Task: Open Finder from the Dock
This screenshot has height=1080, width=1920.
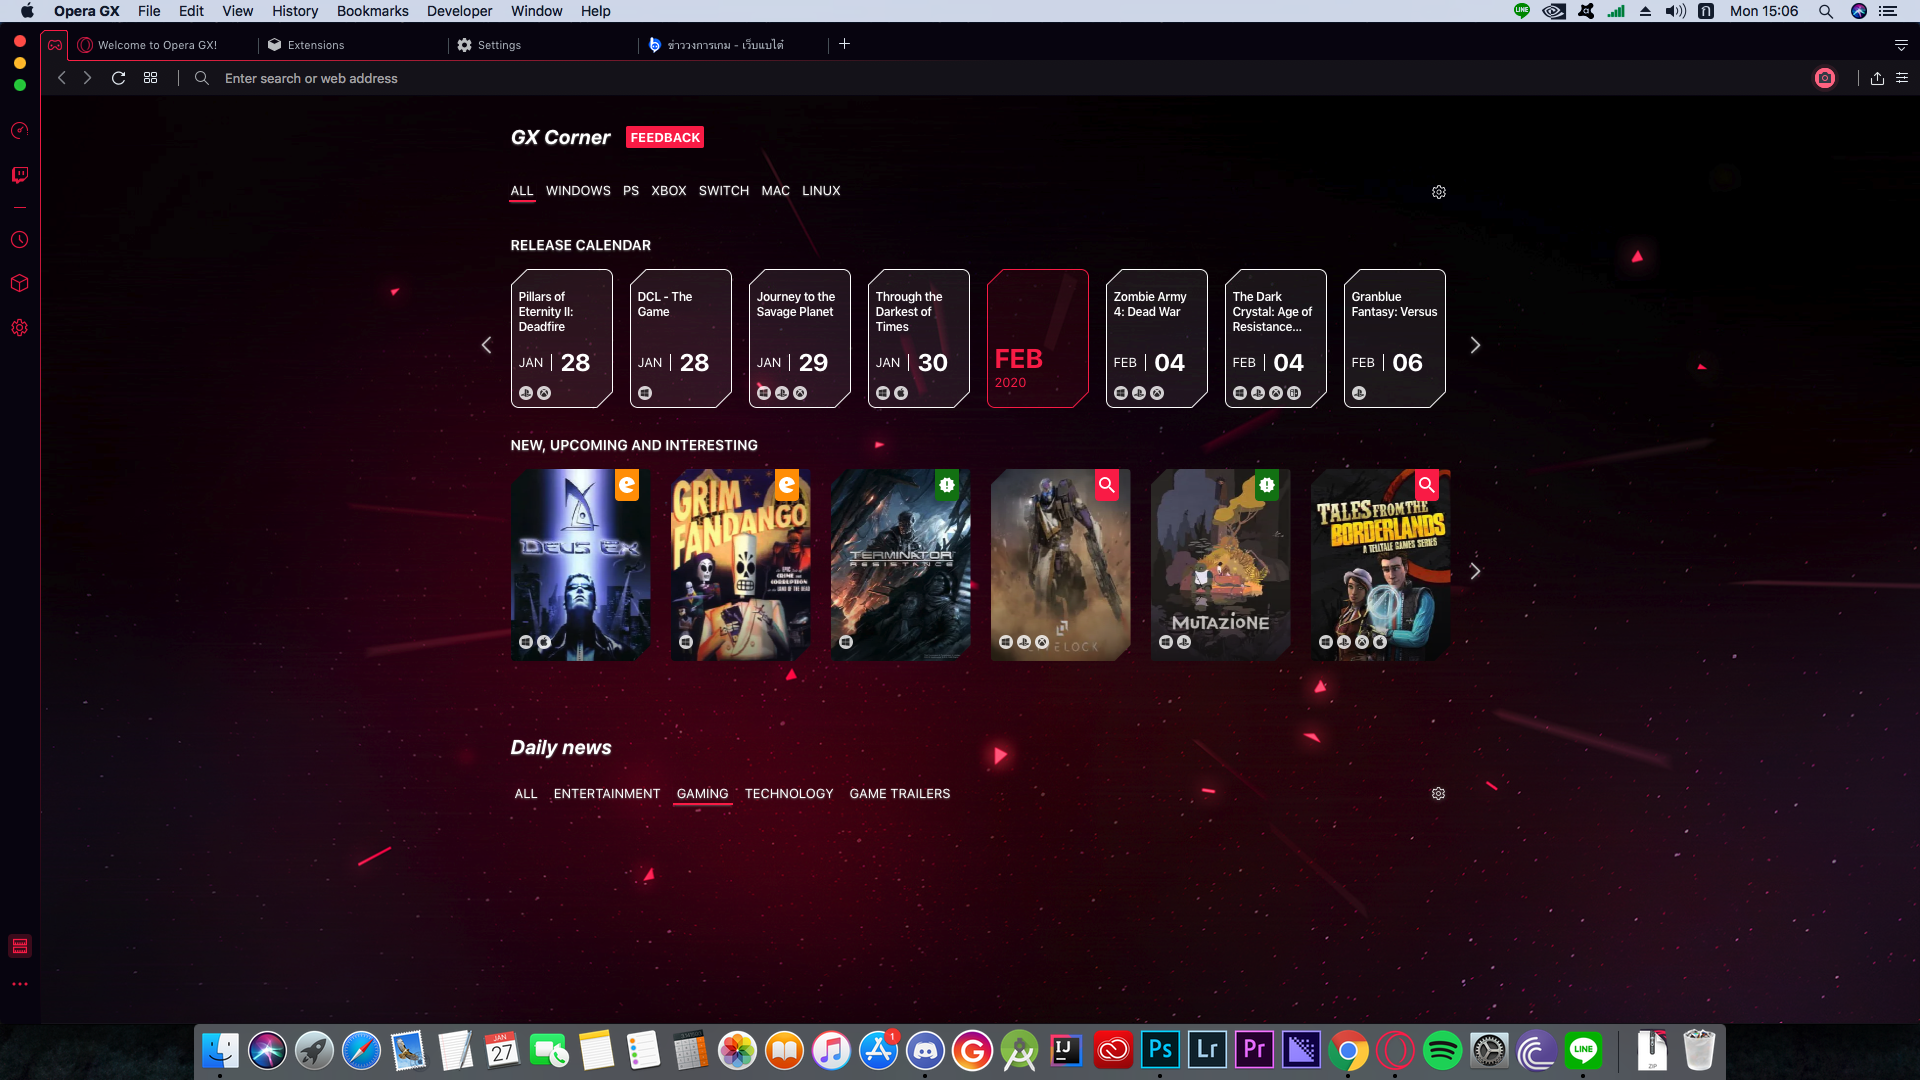Action: pyautogui.click(x=220, y=1051)
